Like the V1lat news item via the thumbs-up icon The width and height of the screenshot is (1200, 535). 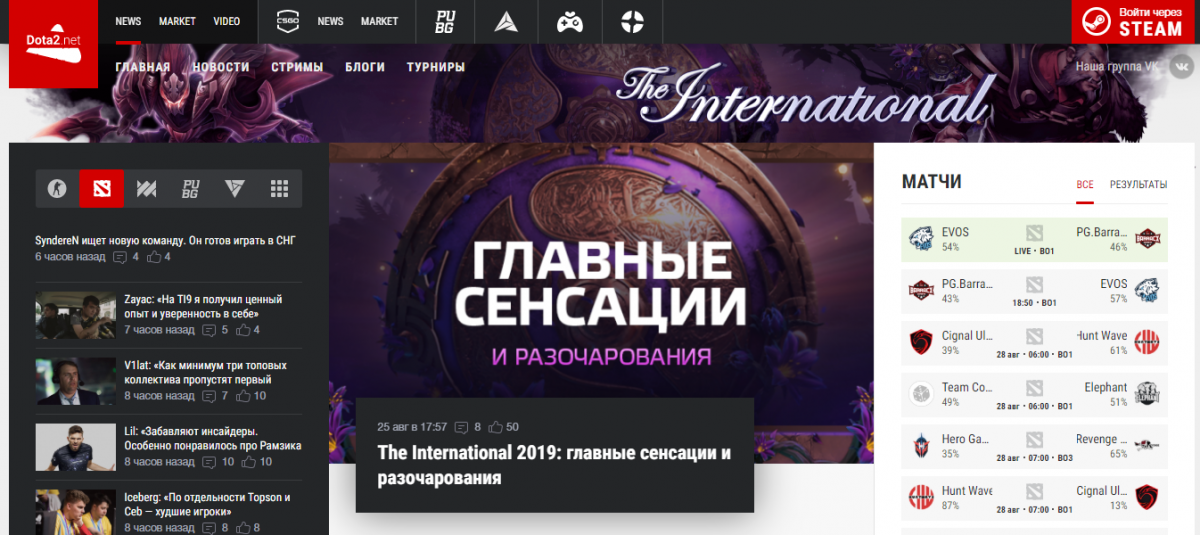point(243,396)
